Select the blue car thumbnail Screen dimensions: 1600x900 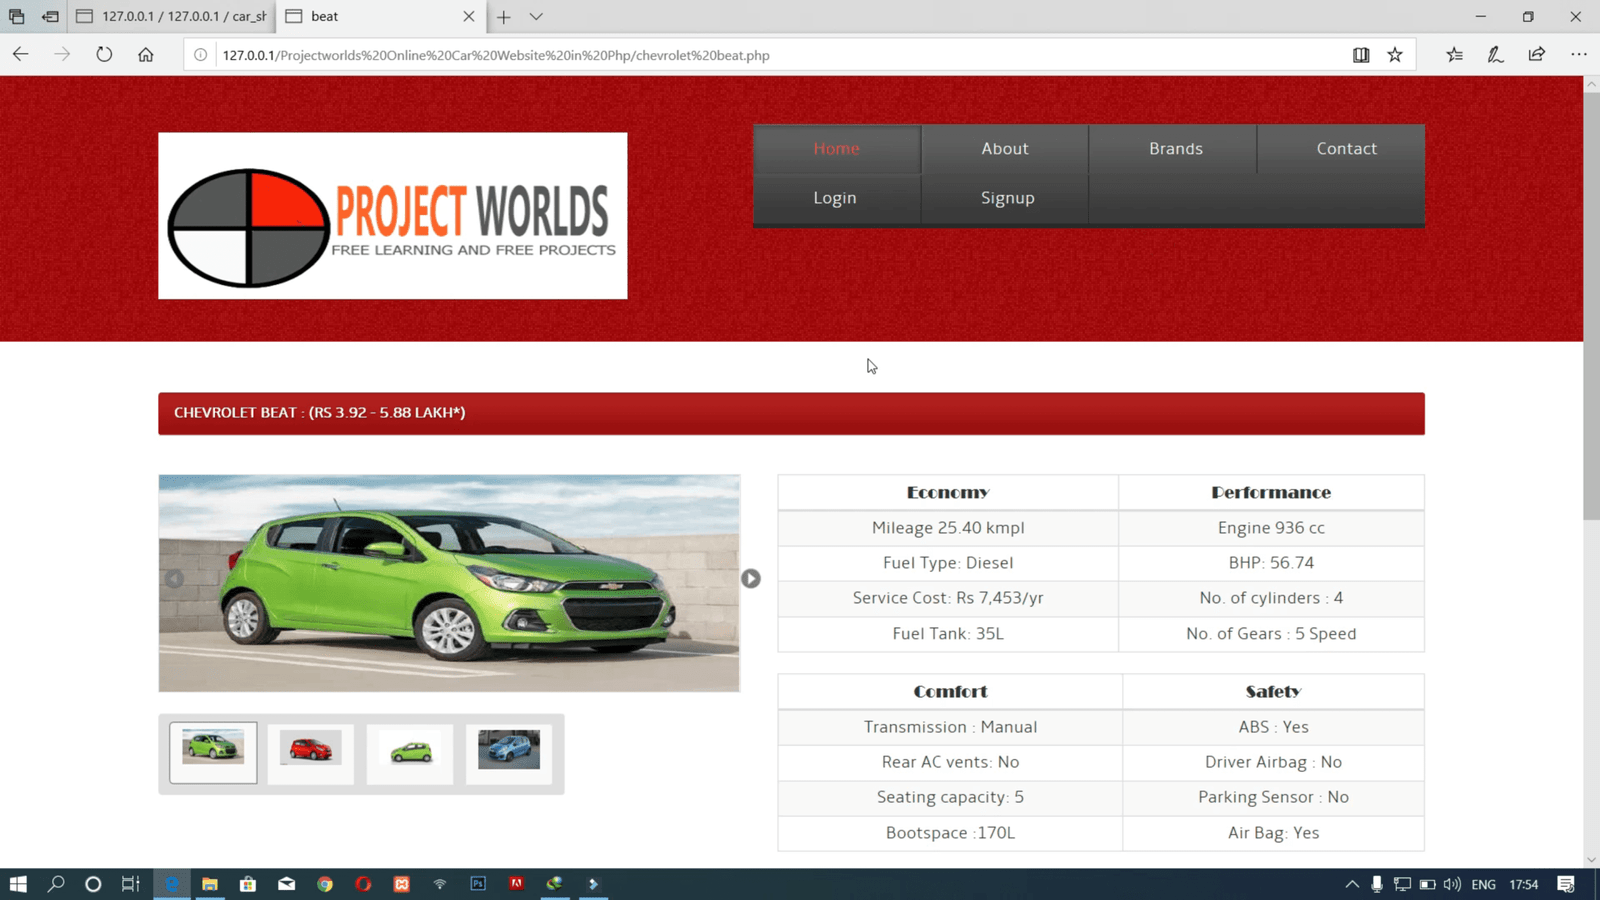point(508,751)
